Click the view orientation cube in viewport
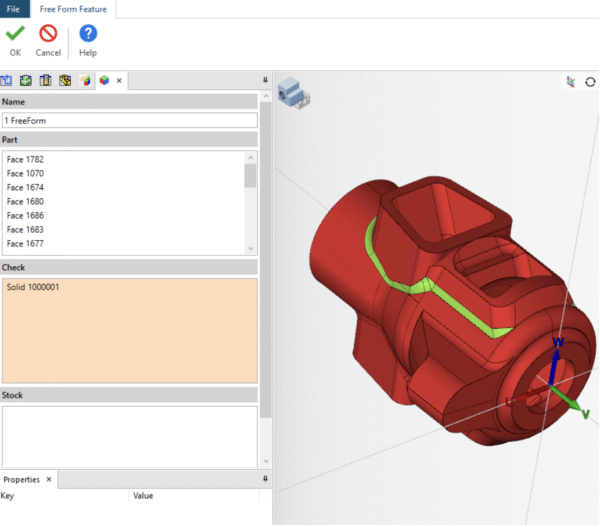This screenshot has height=527, width=600. [293, 93]
